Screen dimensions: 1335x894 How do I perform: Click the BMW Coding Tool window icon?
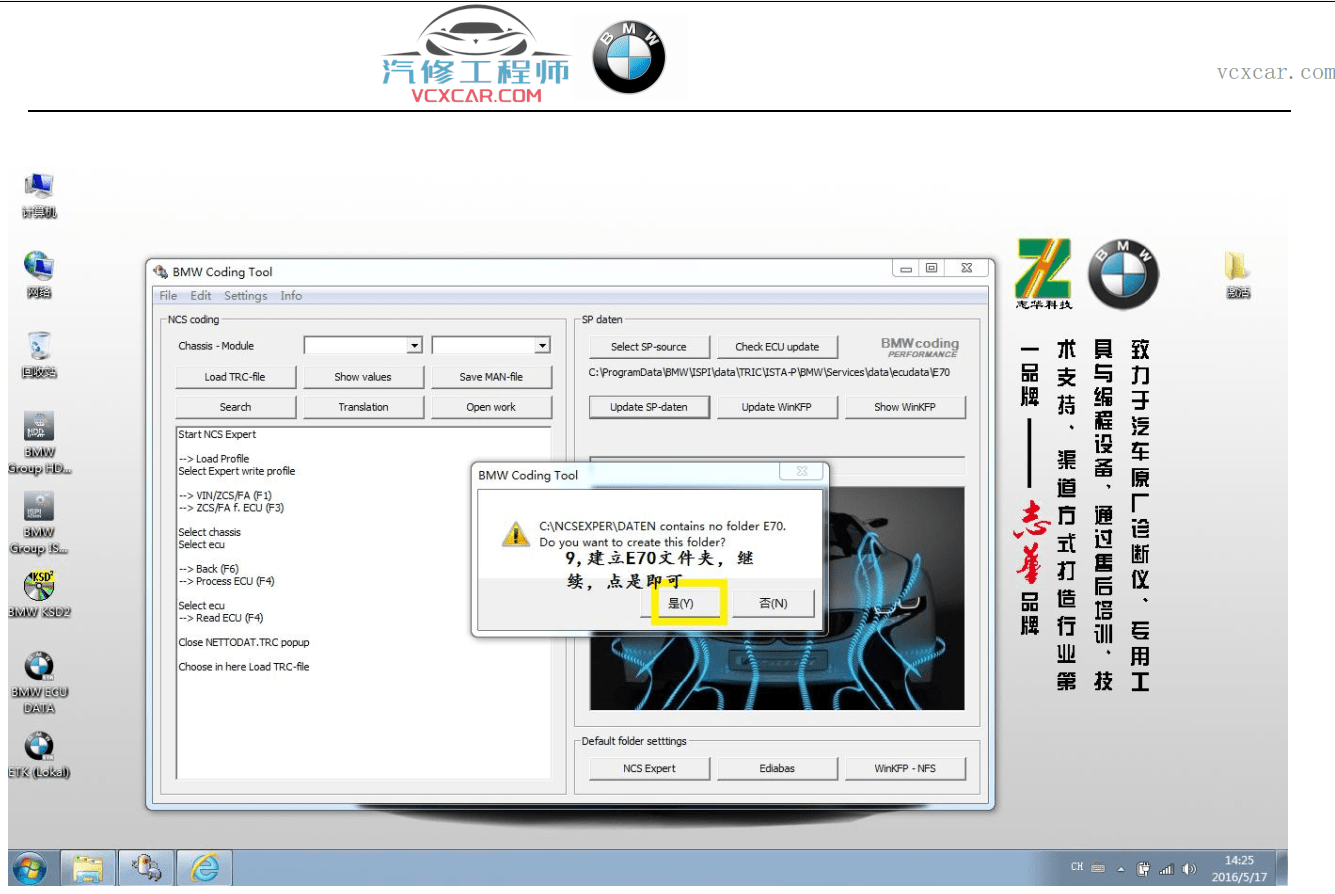(x=158, y=271)
